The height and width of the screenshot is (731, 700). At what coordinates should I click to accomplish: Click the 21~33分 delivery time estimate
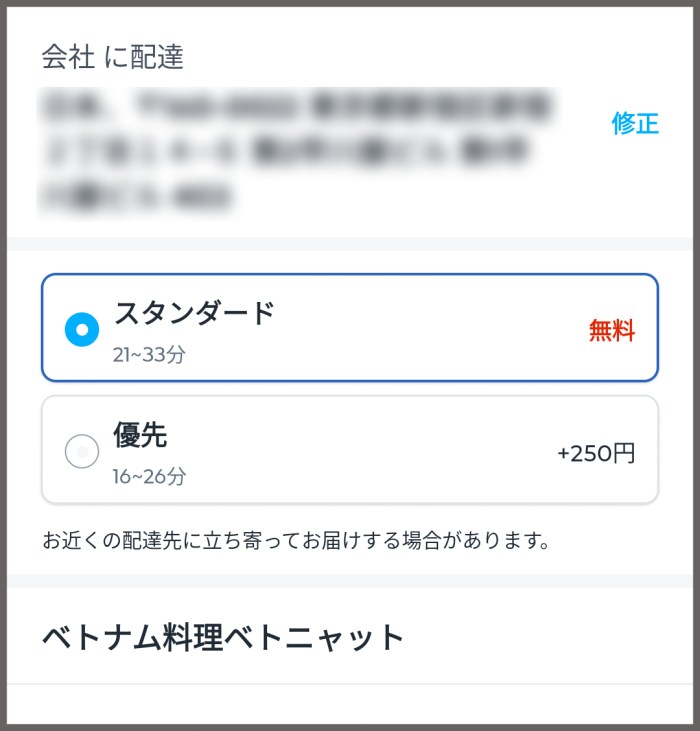coord(149,354)
